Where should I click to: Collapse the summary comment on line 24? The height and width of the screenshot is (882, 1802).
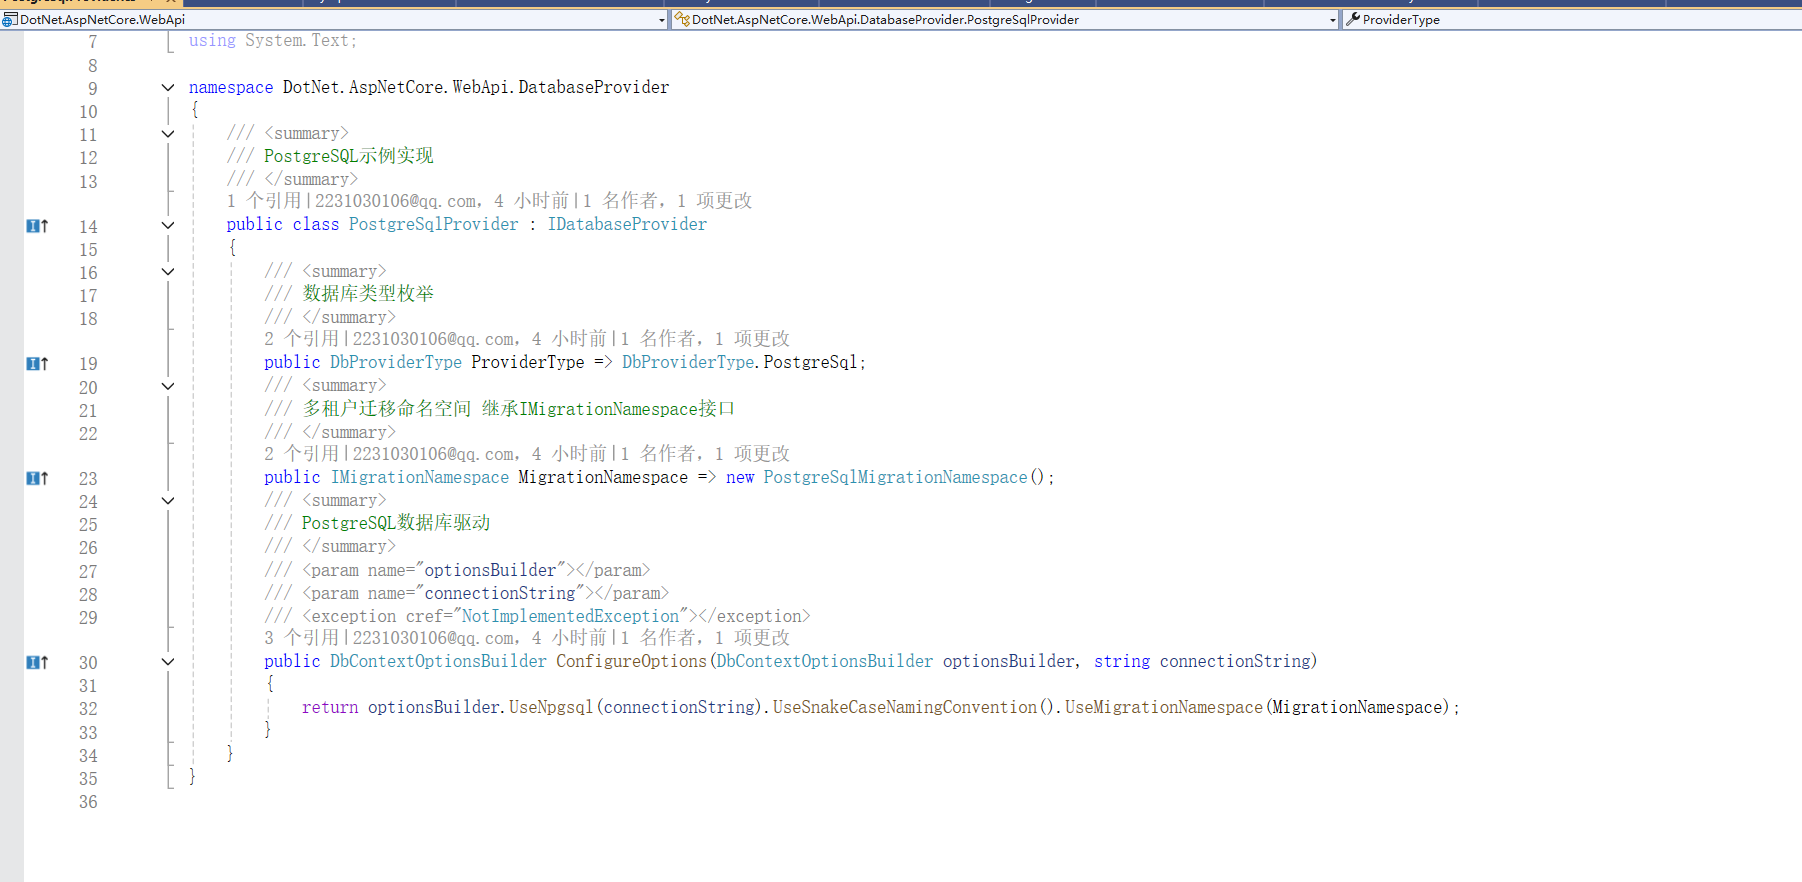[x=168, y=501]
